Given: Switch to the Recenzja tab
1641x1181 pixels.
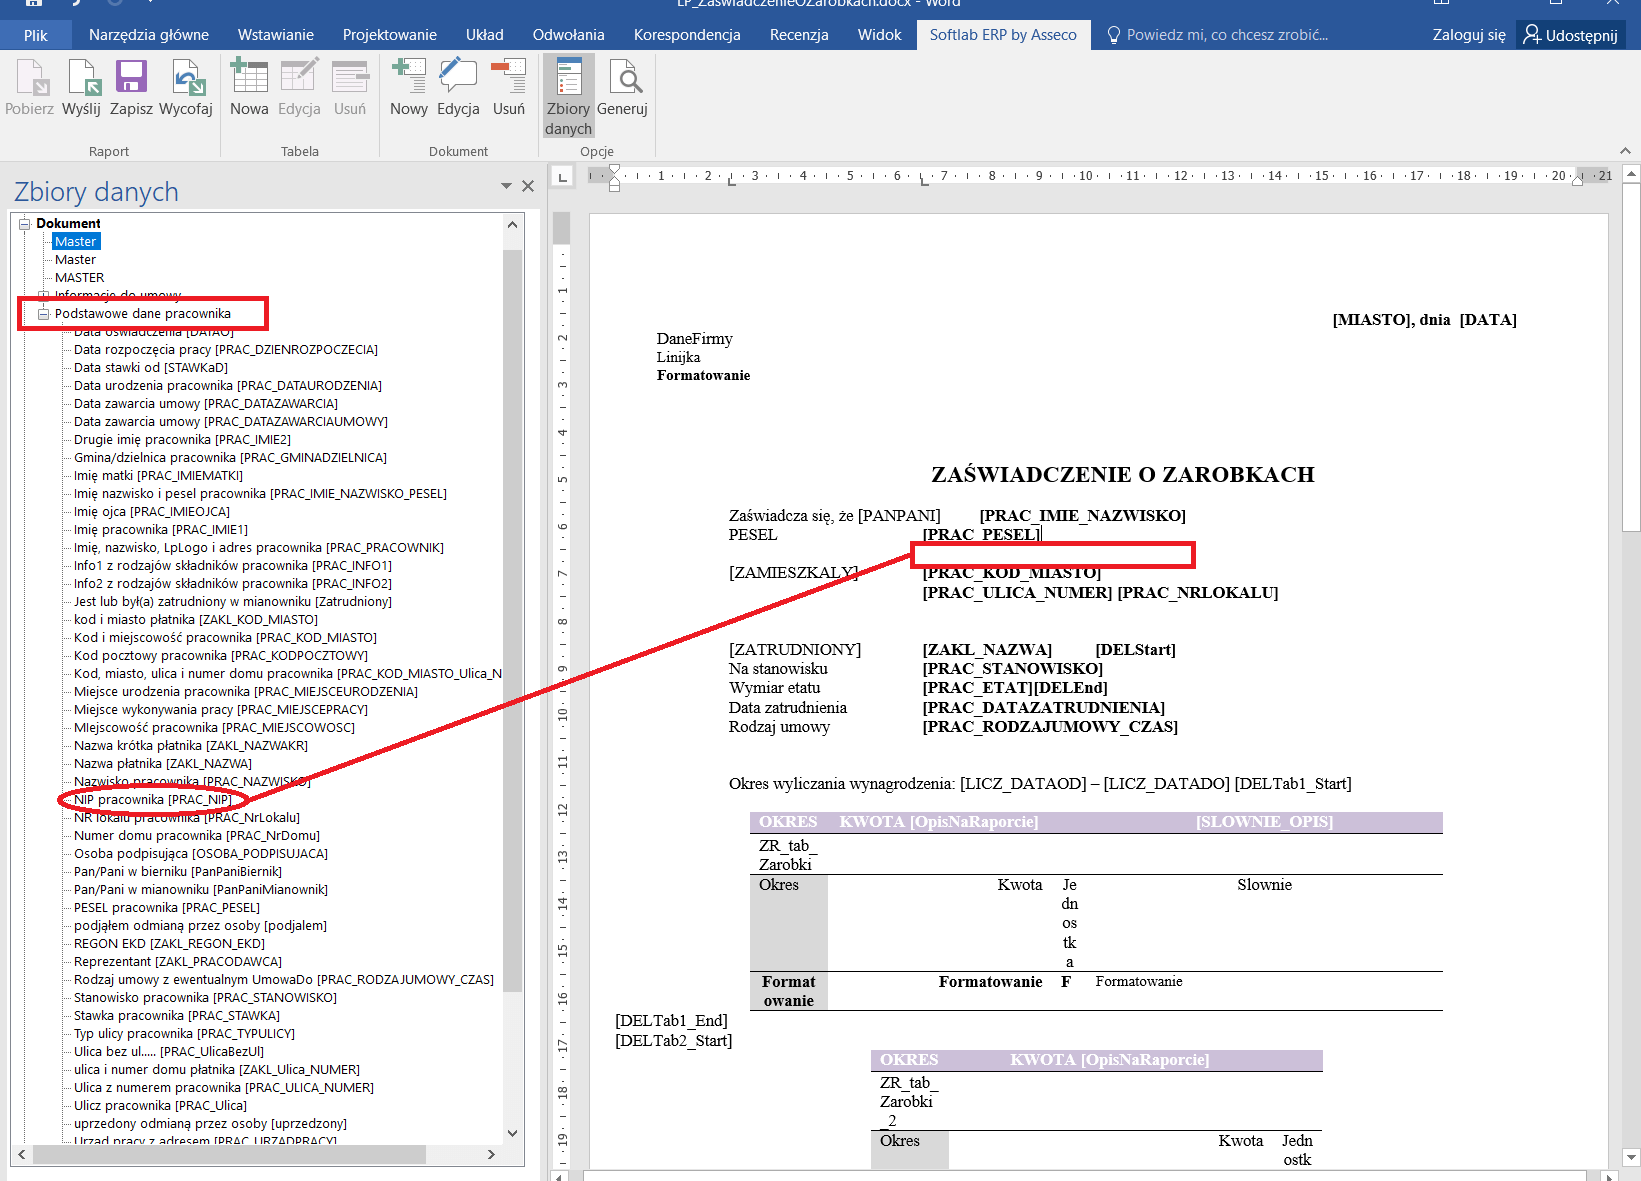Looking at the screenshot, I should [x=798, y=35].
